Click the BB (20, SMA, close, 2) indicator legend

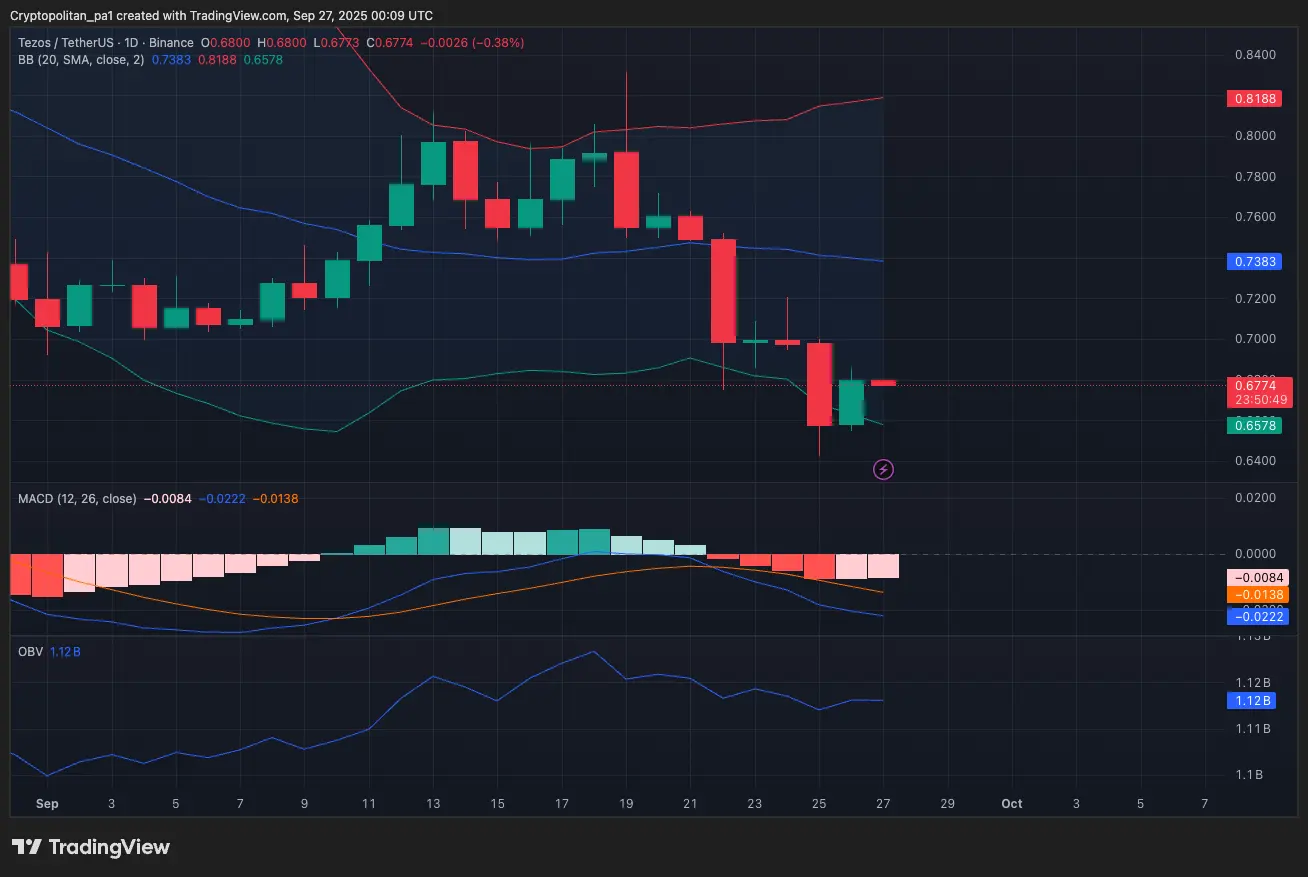click(81, 60)
